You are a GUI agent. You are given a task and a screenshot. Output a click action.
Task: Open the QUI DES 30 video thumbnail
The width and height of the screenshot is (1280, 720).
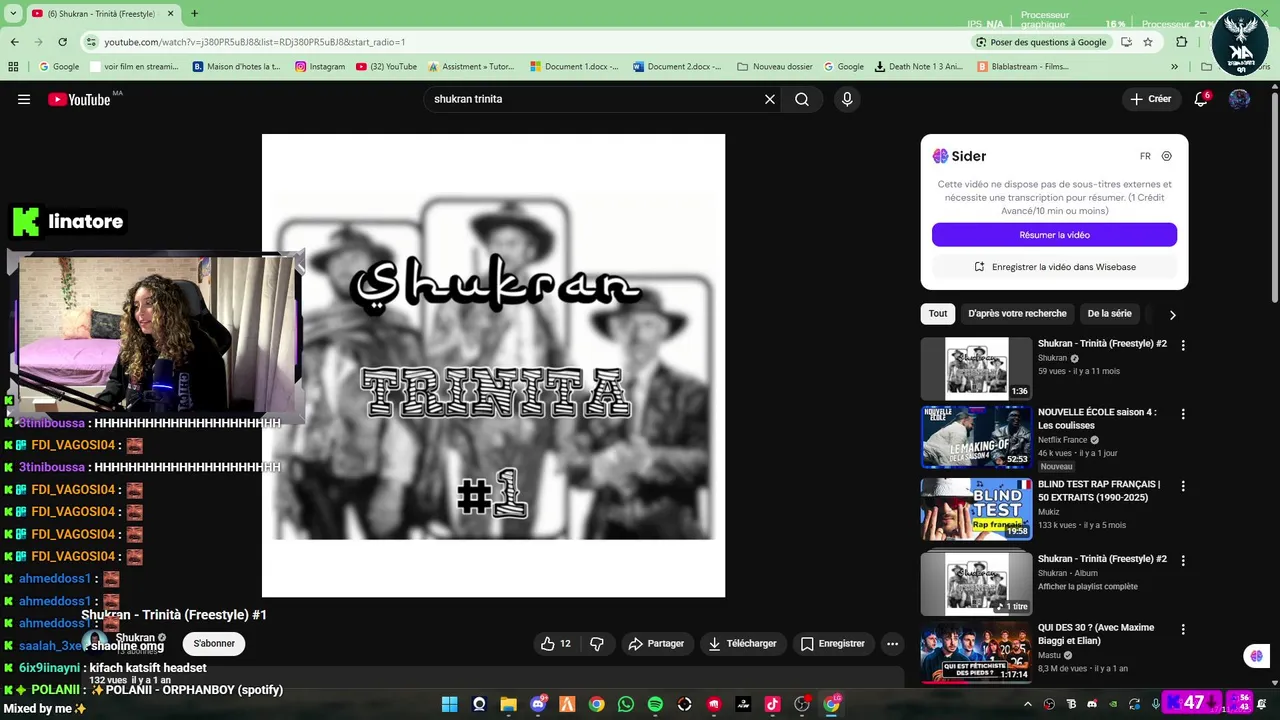pyautogui.click(x=976, y=652)
